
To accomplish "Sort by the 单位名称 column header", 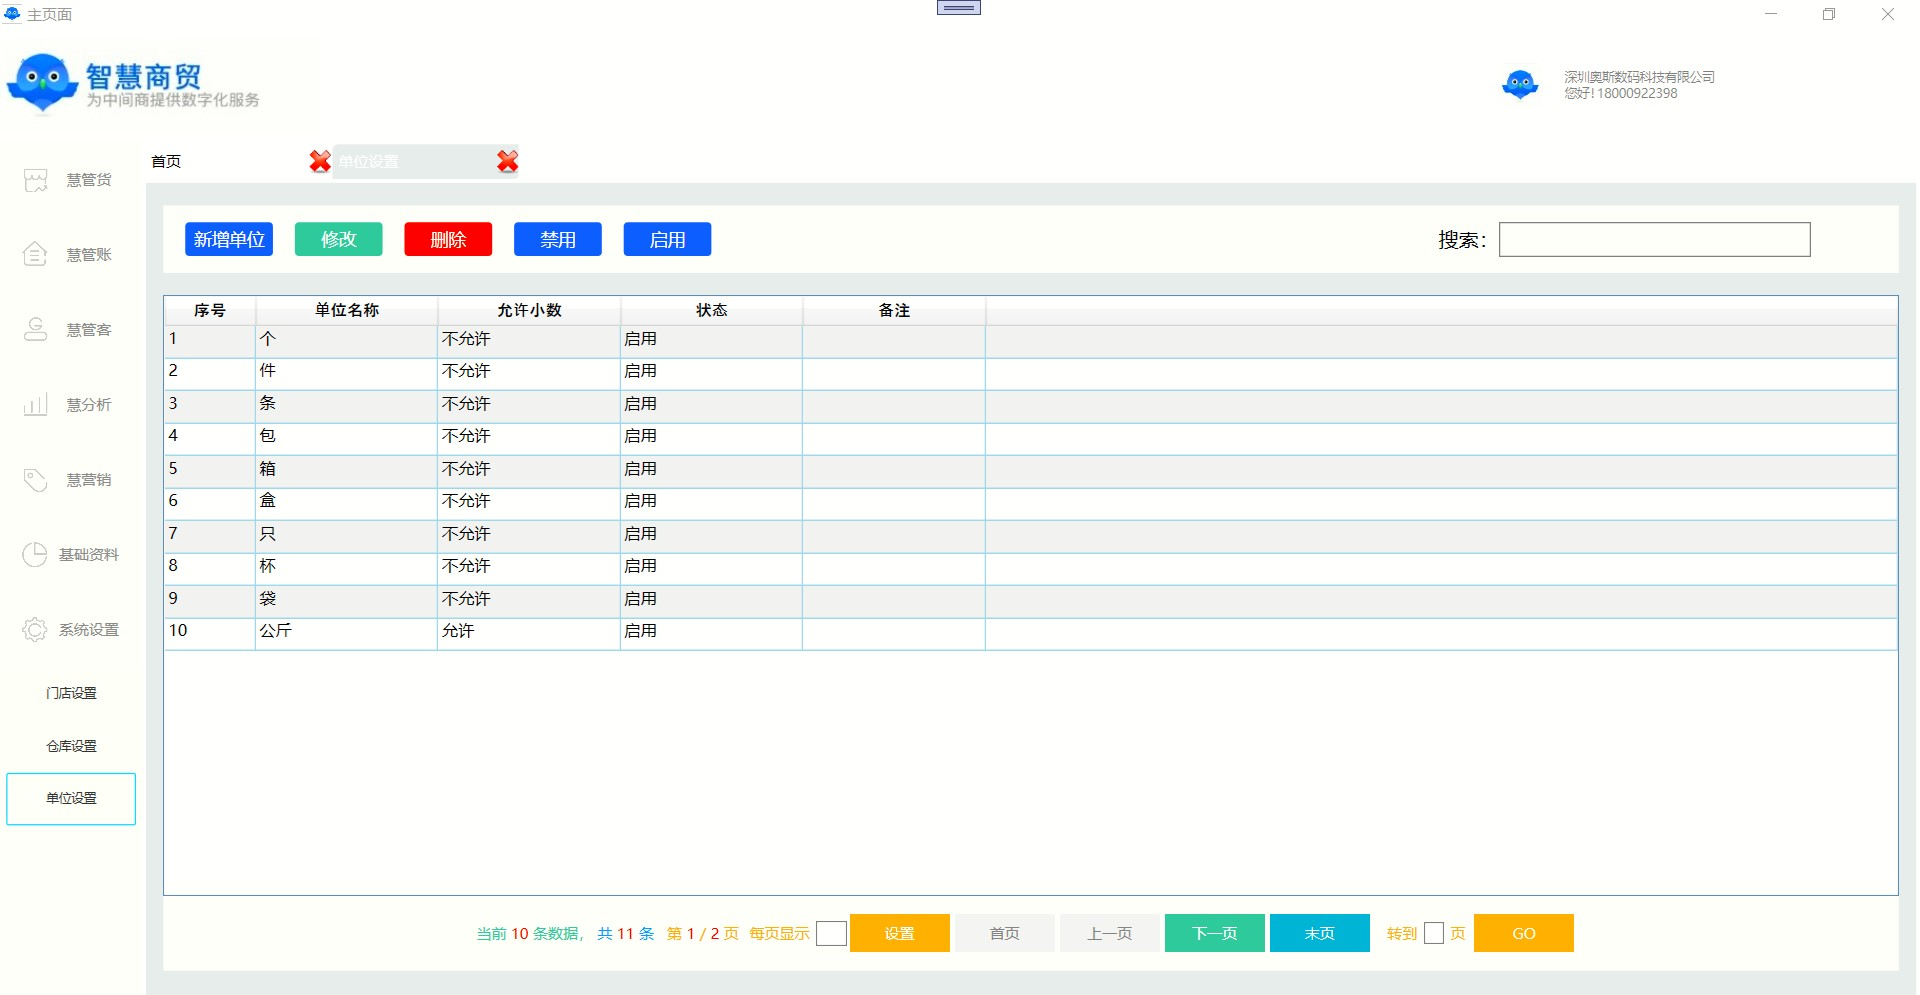I will tap(347, 310).
